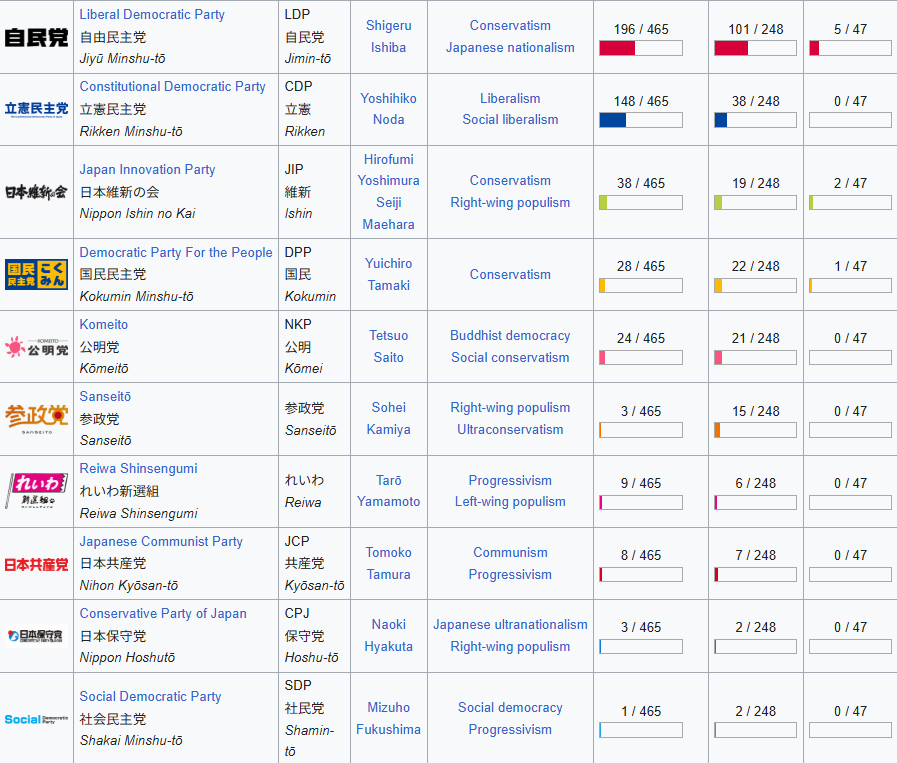Click the red 196 / 465 seat bar

[x=641, y=48]
